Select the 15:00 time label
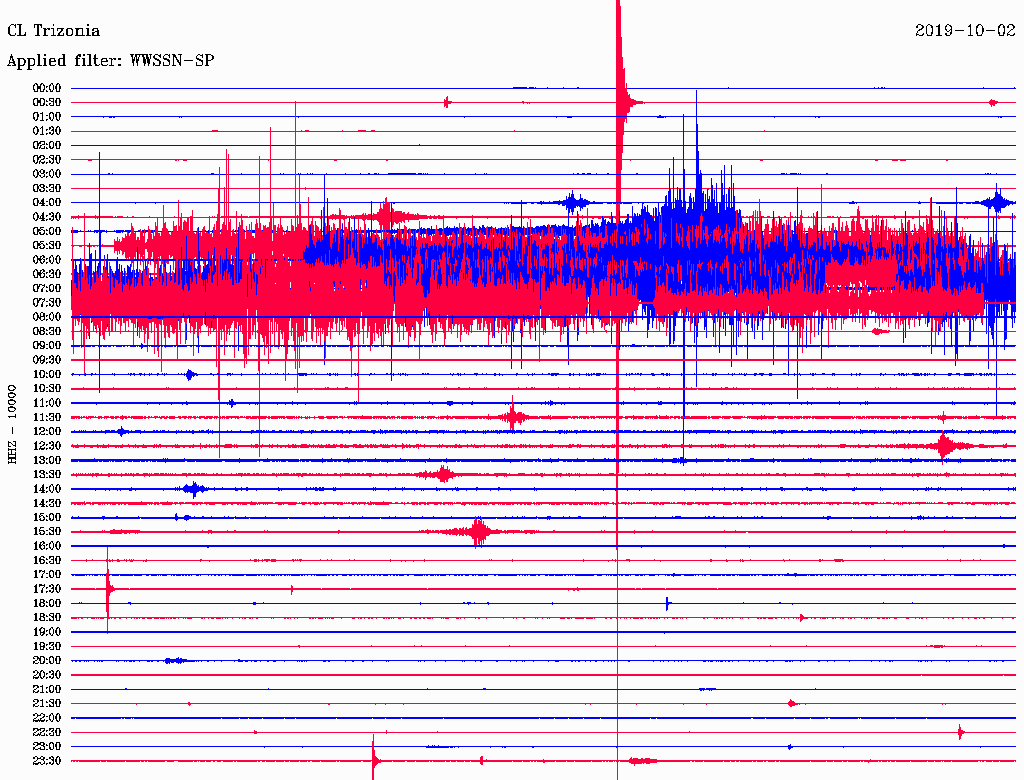Image resolution: width=1024 pixels, height=780 pixels. pyautogui.click(x=47, y=517)
